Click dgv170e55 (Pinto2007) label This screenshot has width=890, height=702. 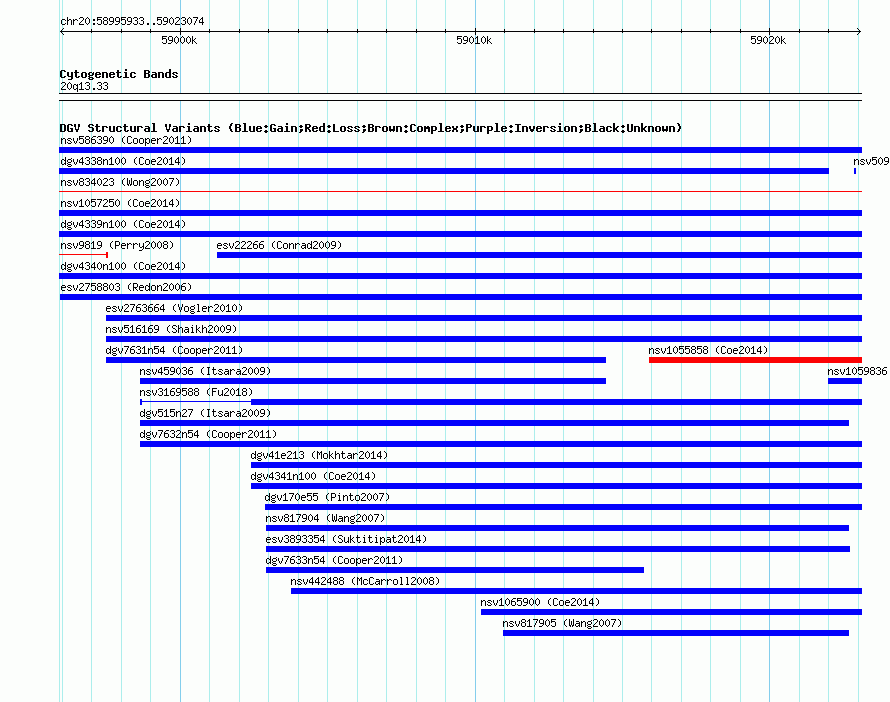point(328,497)
